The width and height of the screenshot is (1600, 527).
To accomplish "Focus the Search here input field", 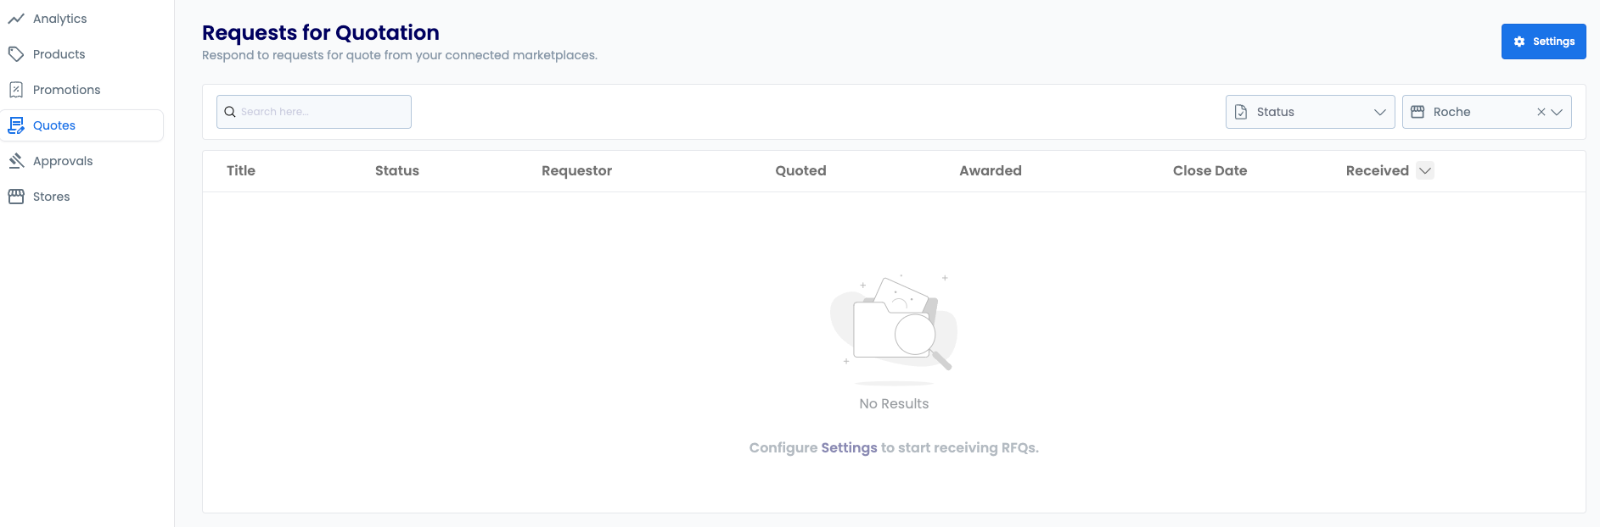I will click(322, 112).
